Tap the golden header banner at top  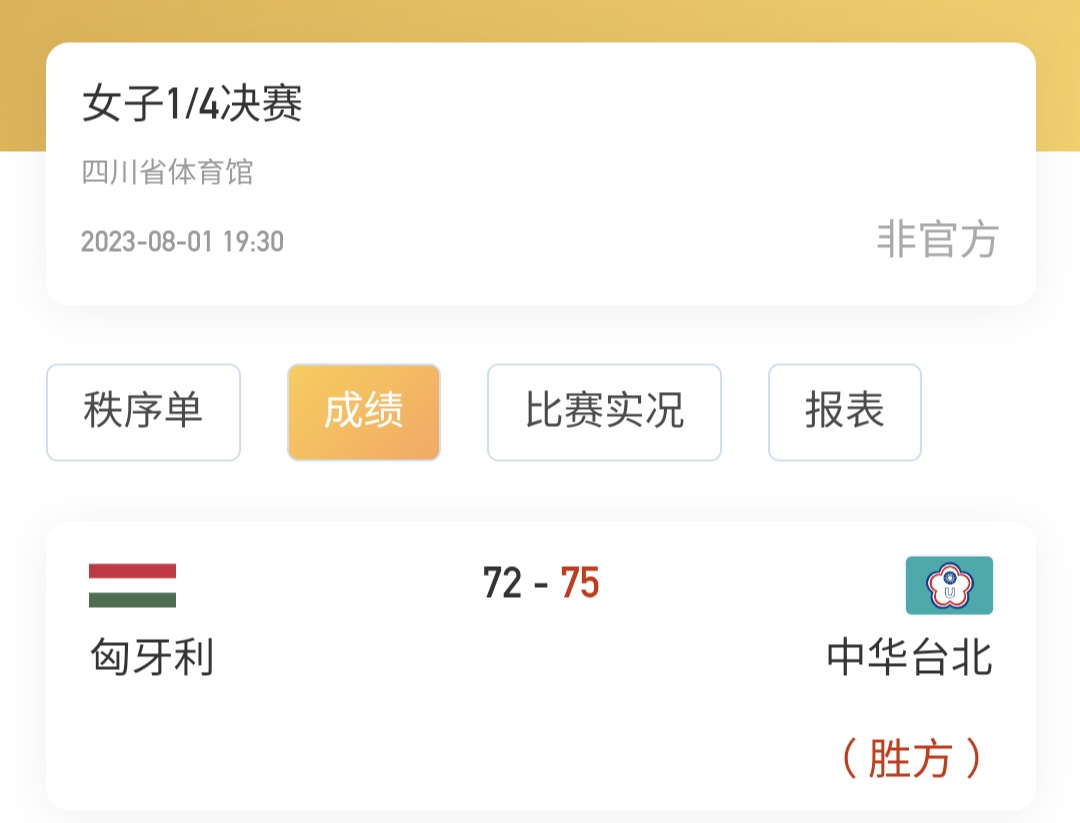[x=540, y=20]
